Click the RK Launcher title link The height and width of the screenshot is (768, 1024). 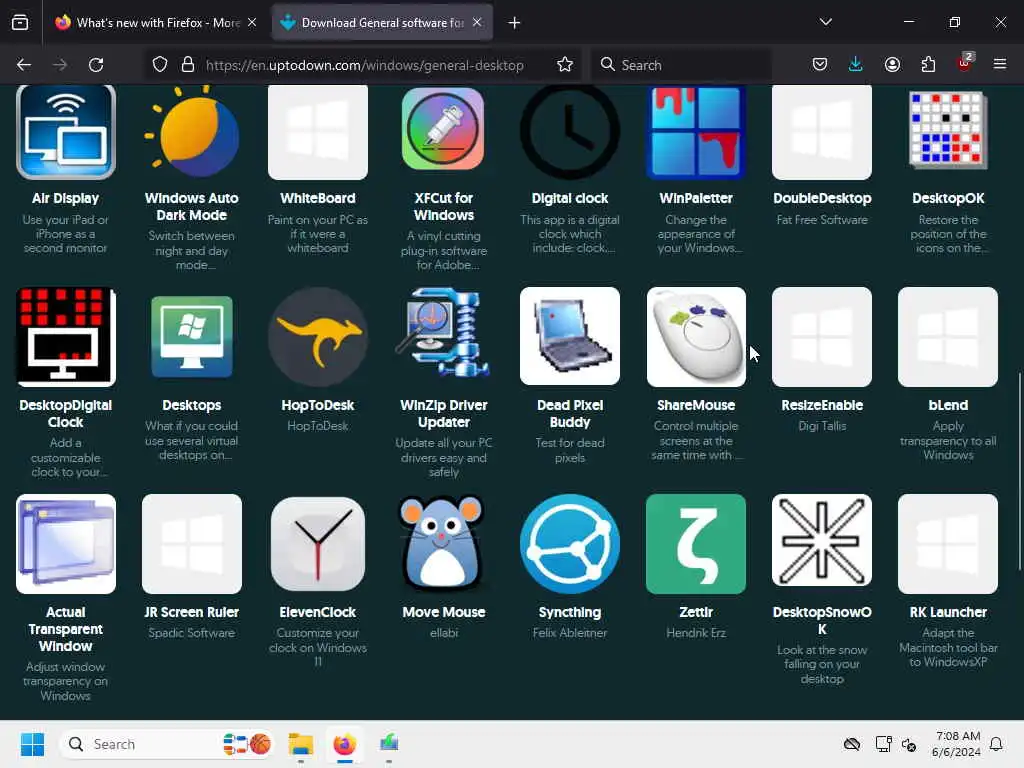point(948,612)
